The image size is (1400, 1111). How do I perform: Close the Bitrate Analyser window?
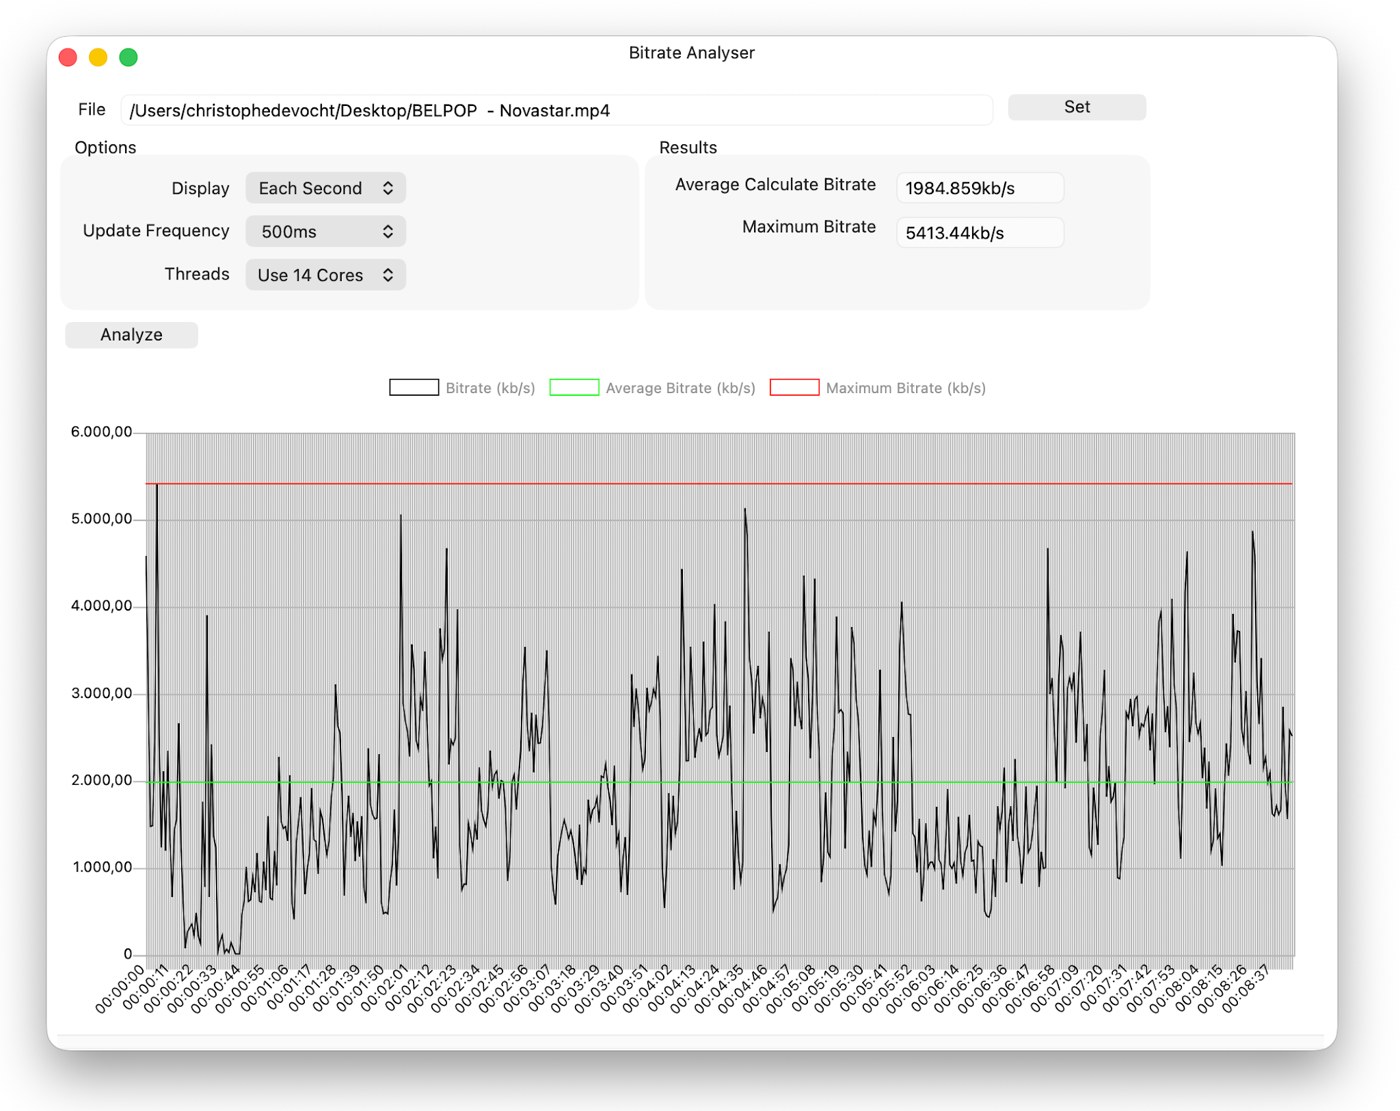(68, 57)
